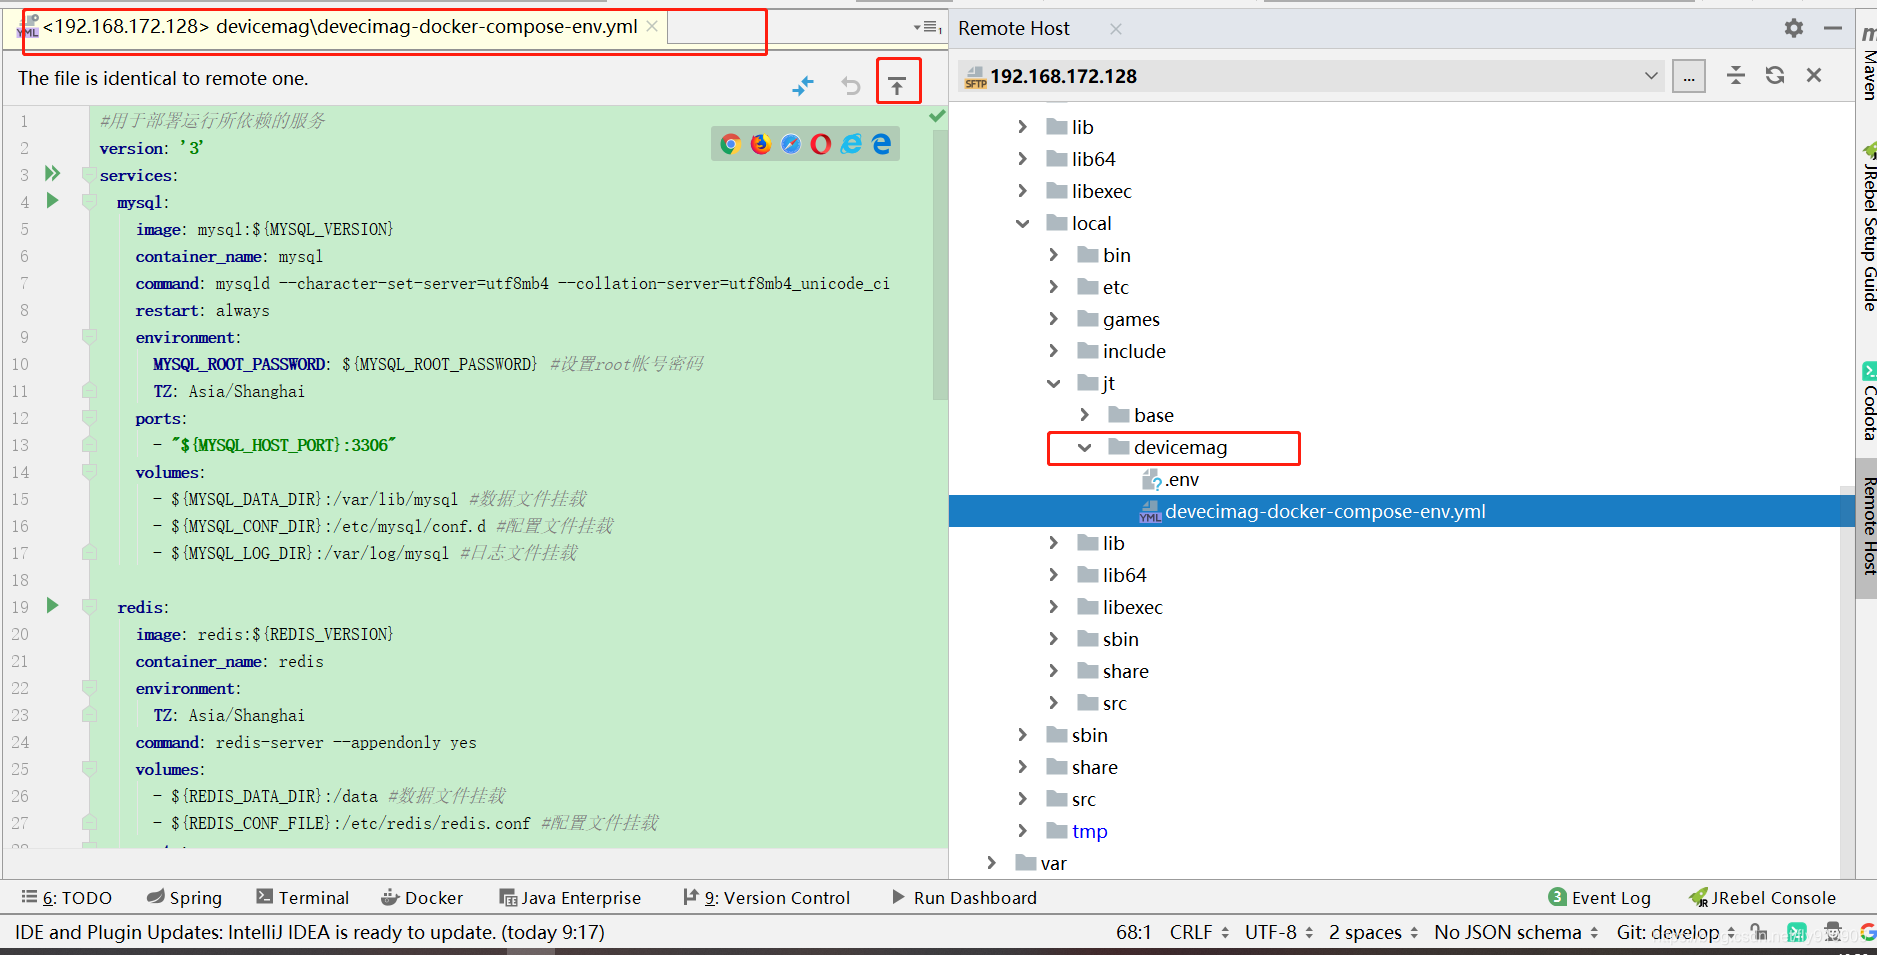Select the No JSON schema widget
Image resolution: width=1877 pixels, height=955 pixels.
[x=1516, y=932]
